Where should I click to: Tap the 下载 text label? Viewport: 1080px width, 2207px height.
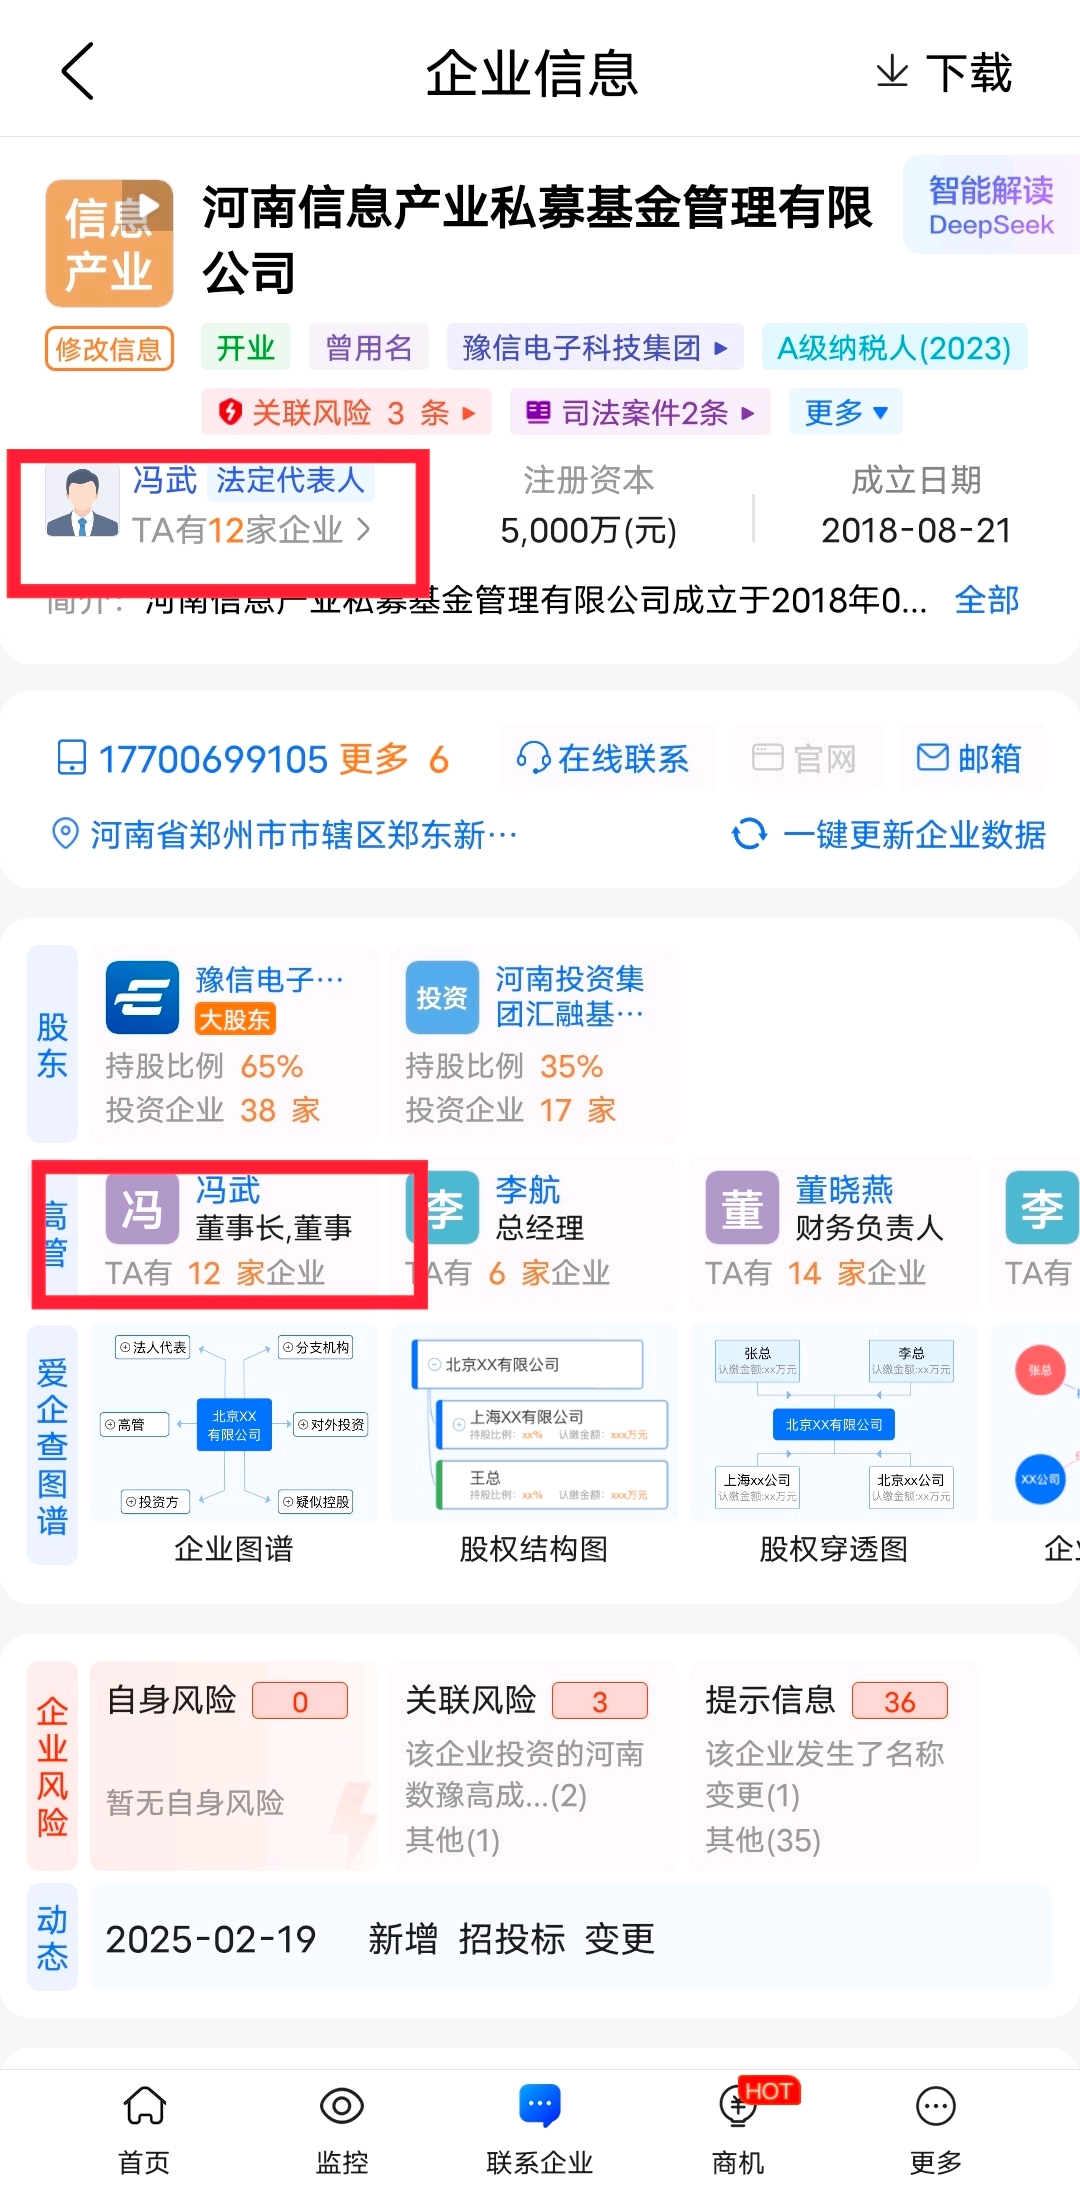coord(969,73)
